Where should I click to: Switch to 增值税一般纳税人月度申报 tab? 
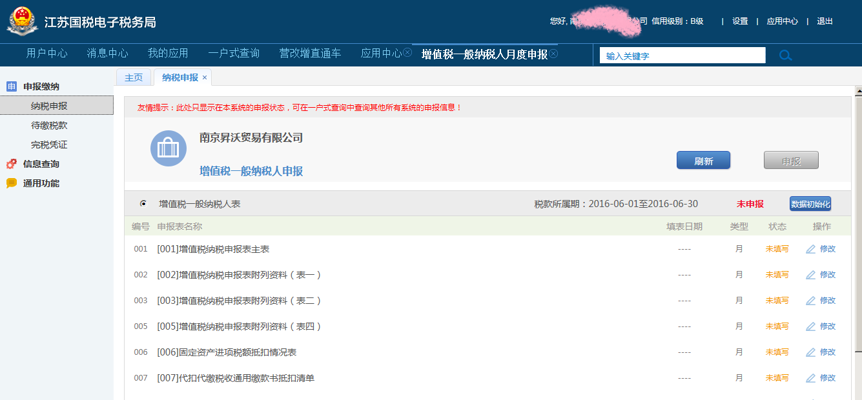pyautogui.click(x=484, y=54)
